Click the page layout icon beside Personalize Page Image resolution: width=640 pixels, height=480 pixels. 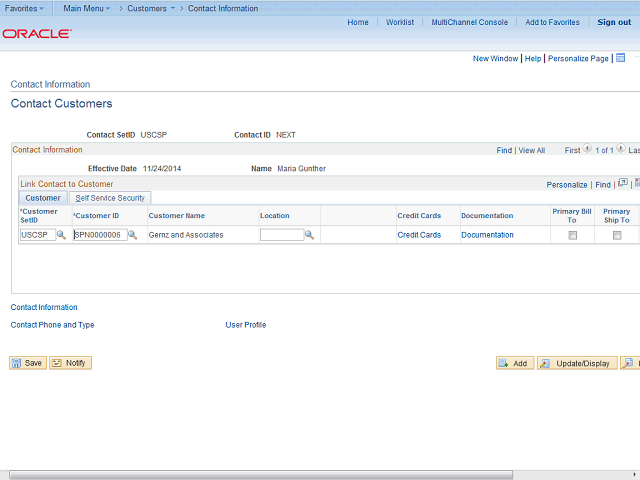620,58
